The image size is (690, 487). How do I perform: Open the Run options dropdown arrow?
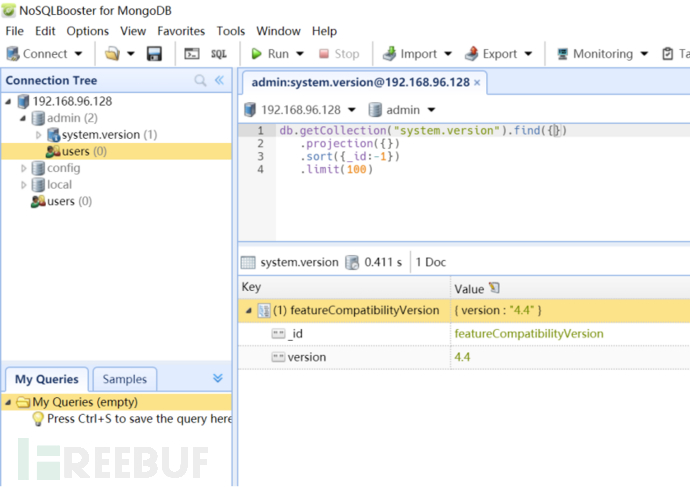coord(300,54)
